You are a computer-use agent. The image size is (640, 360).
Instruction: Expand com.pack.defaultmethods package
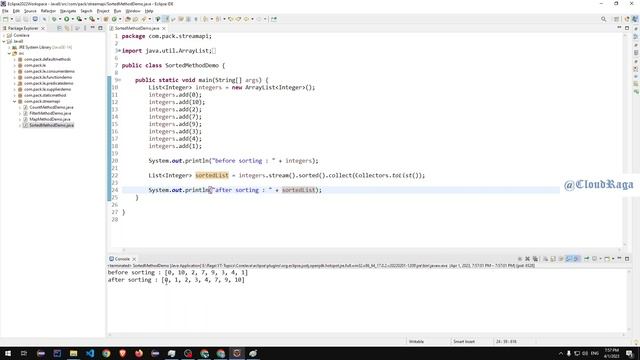click(15, 59)
